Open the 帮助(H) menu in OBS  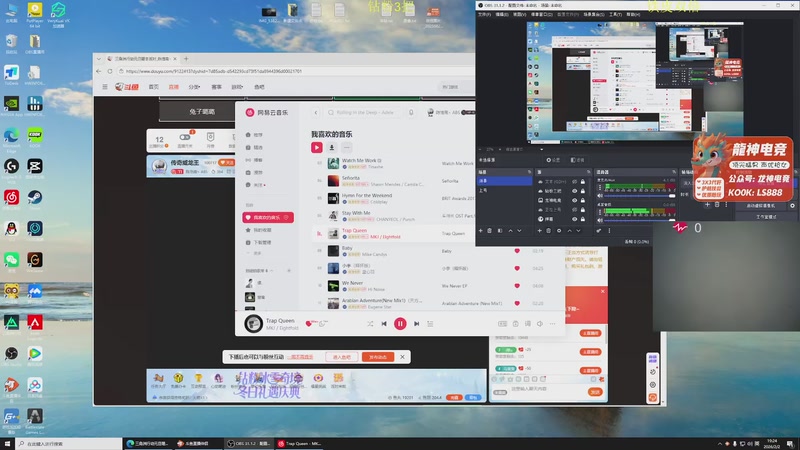click(633, 14)
